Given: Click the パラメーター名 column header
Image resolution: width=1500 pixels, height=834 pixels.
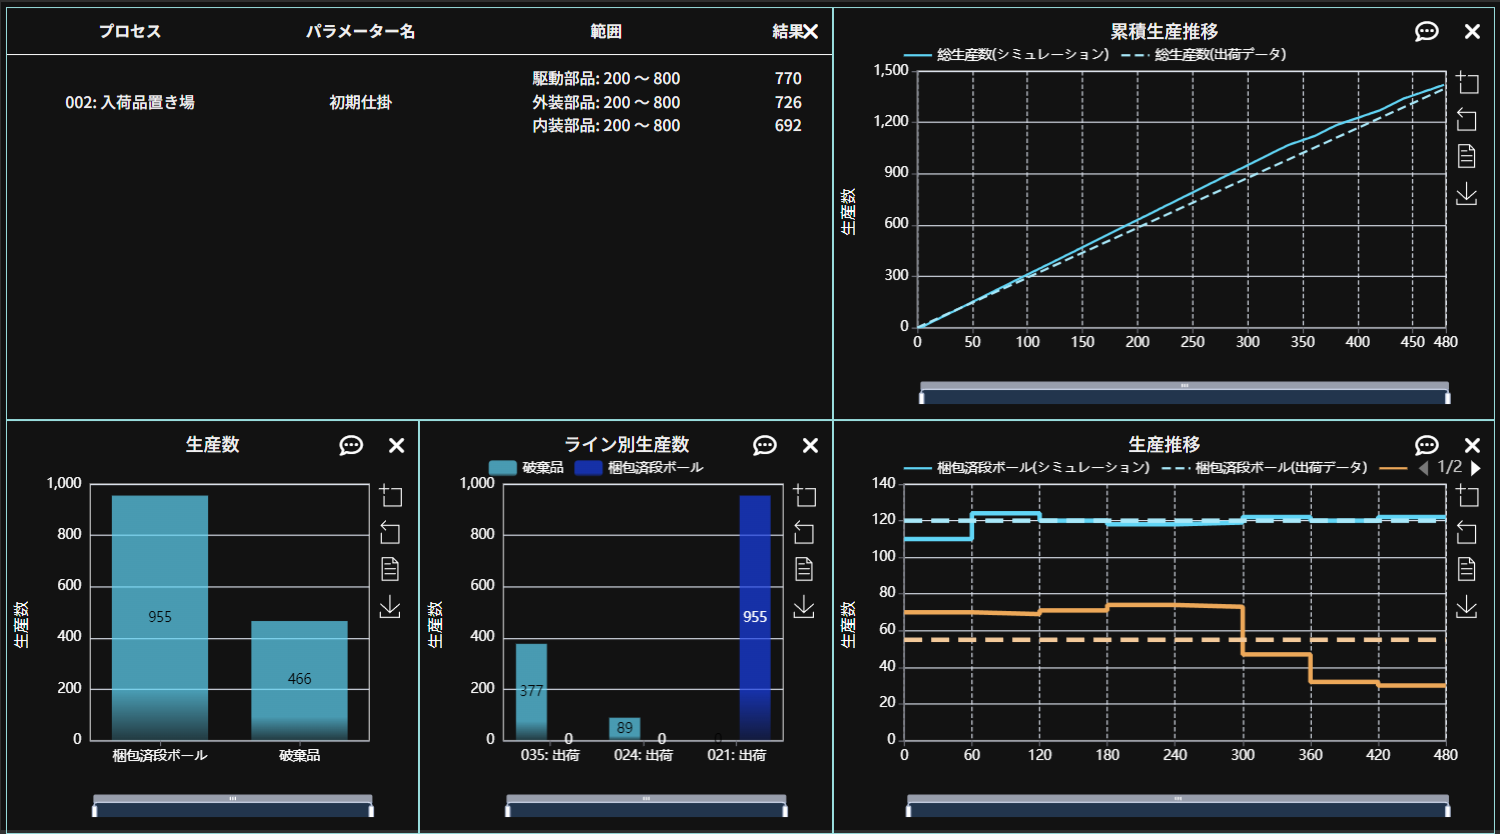Looking at the screenshot, I should coord(360,32).
